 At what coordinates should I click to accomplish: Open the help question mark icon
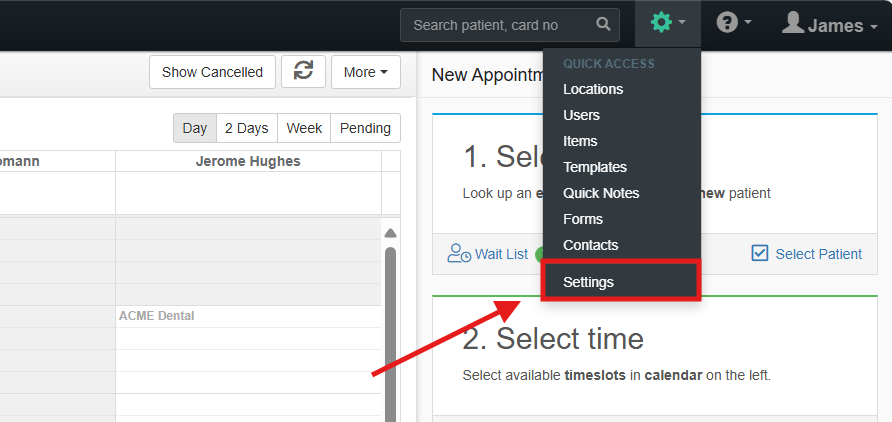tap(726, 23)
